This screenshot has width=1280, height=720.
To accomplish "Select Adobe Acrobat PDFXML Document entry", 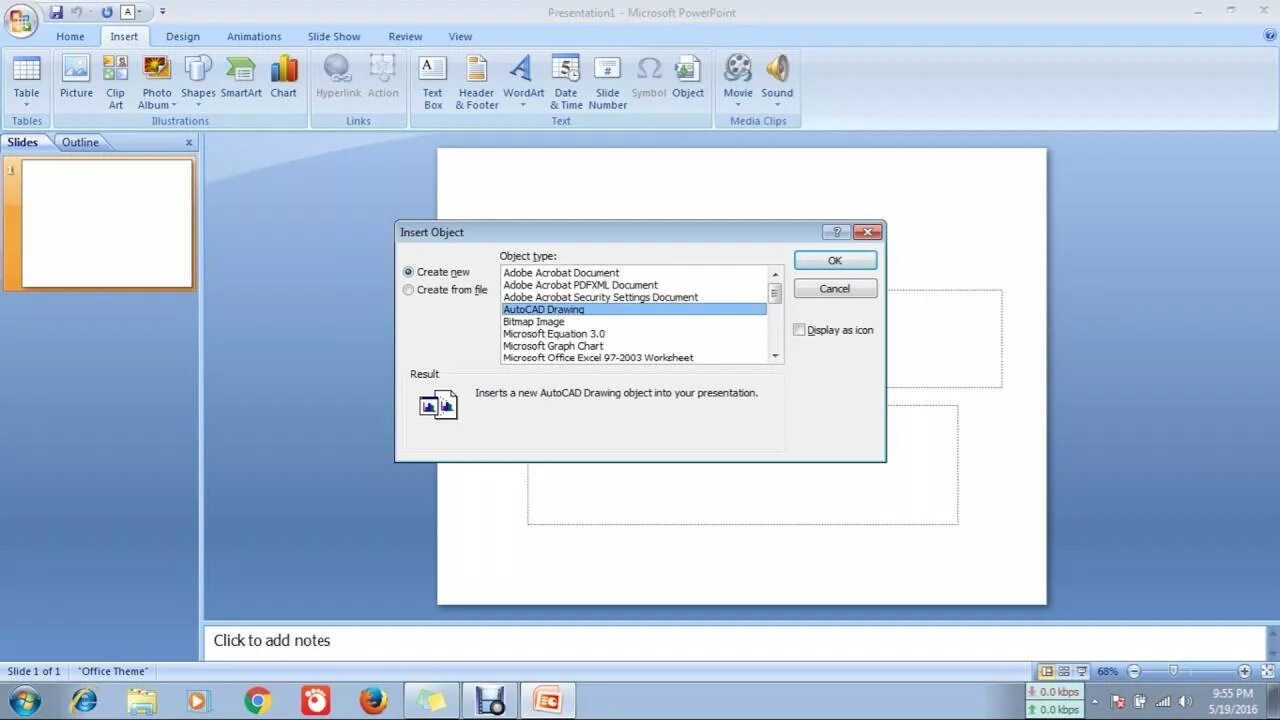I will (x=634, y=285).
